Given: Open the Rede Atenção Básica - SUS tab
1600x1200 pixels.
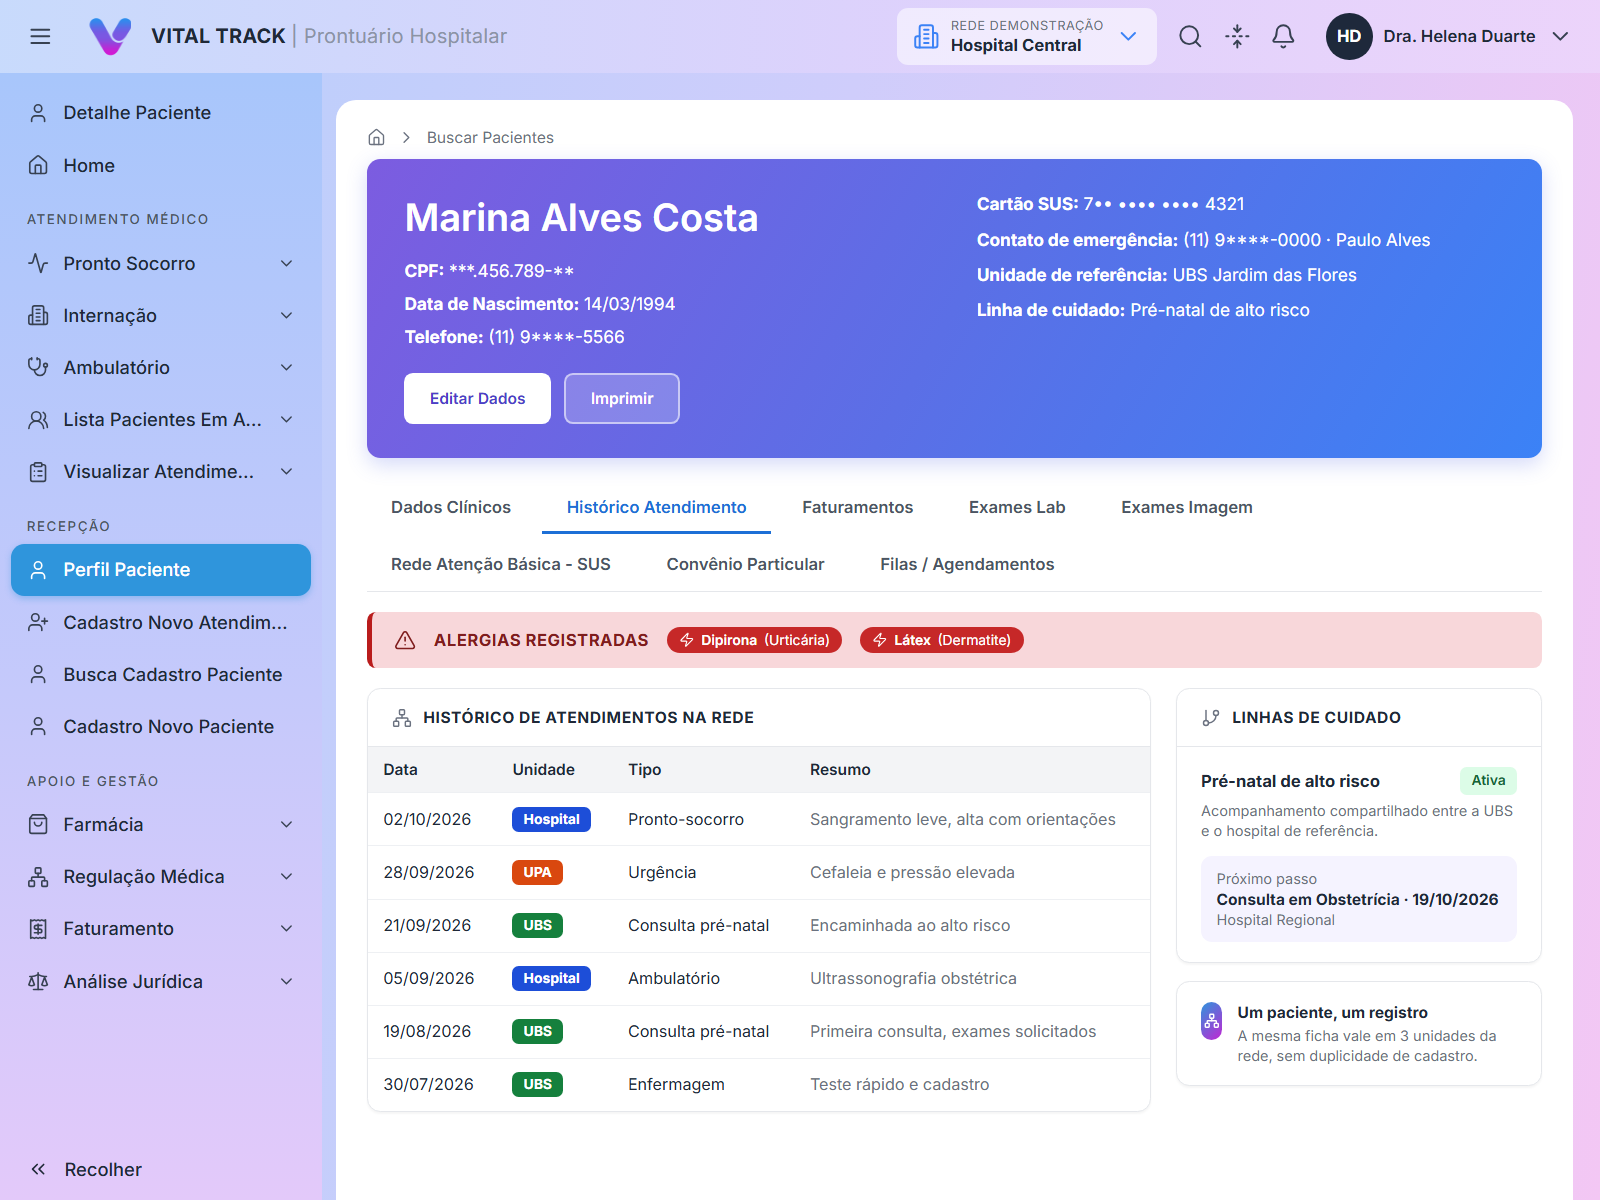Looking at the screenshot, I should click(x=501, y=564).
